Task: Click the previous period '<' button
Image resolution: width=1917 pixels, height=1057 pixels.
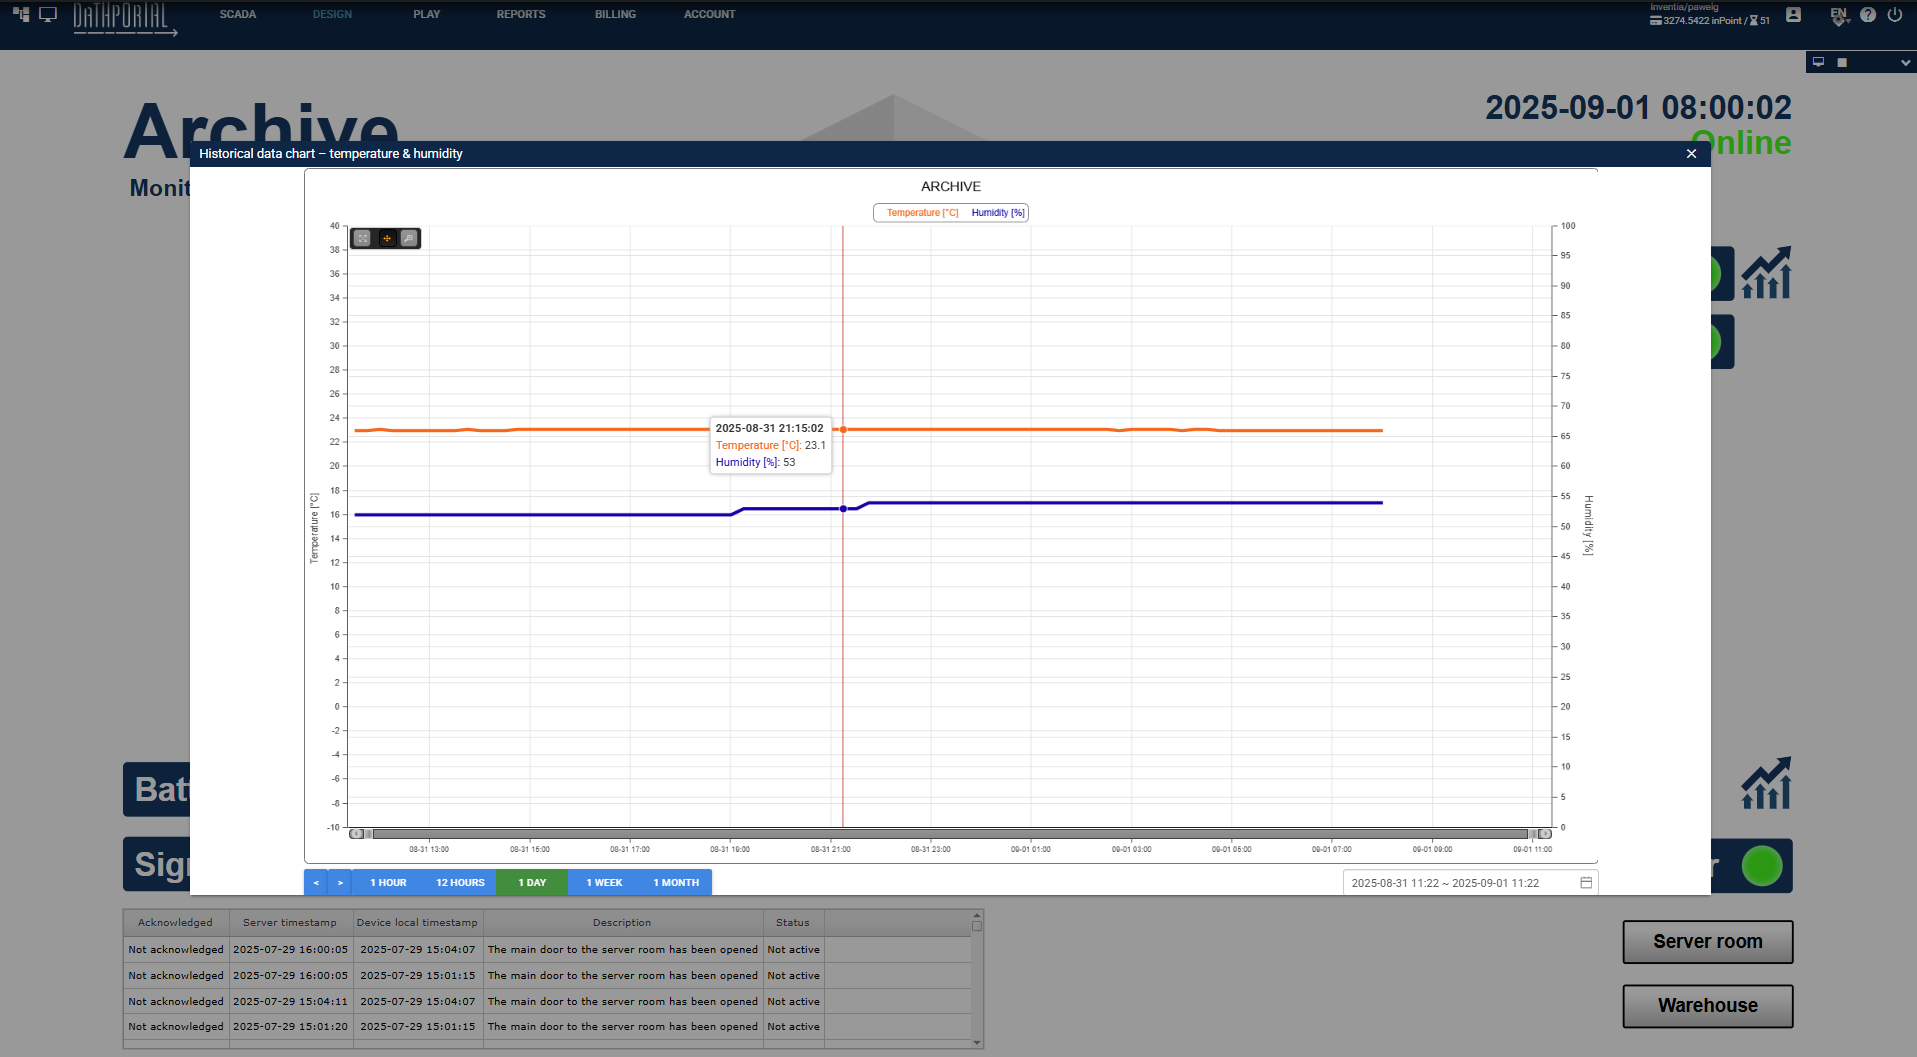Action: [316, 882]
